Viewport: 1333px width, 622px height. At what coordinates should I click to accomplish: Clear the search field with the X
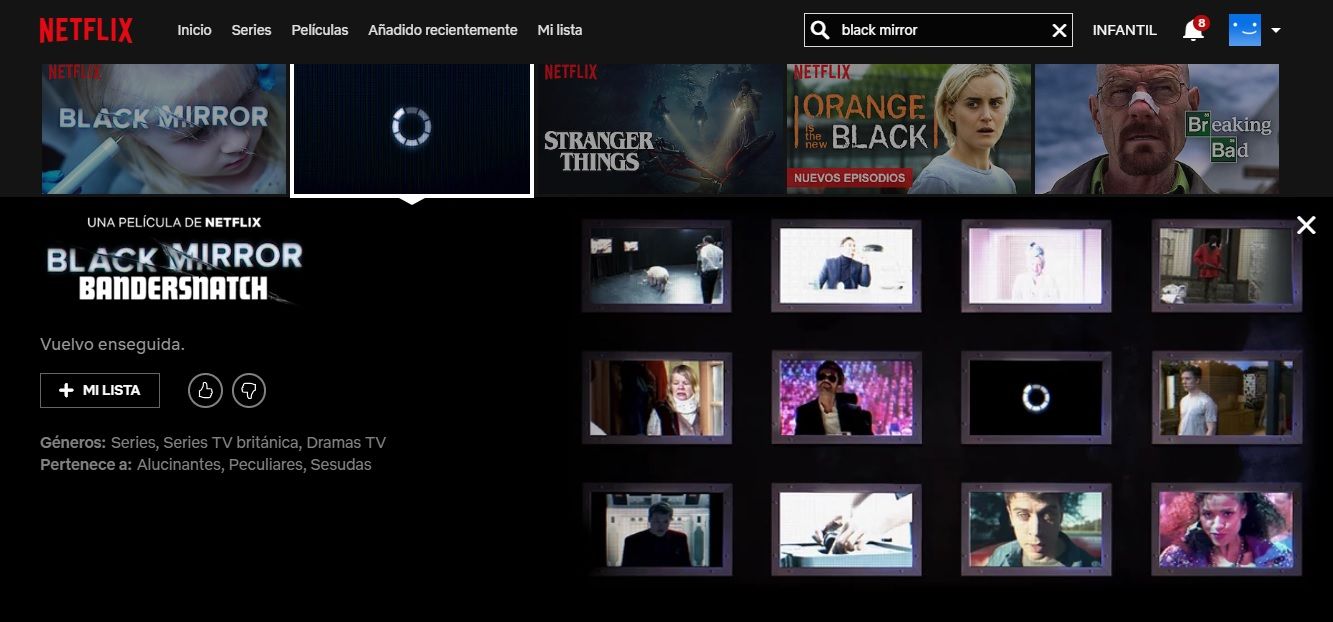click(1060, 31)
